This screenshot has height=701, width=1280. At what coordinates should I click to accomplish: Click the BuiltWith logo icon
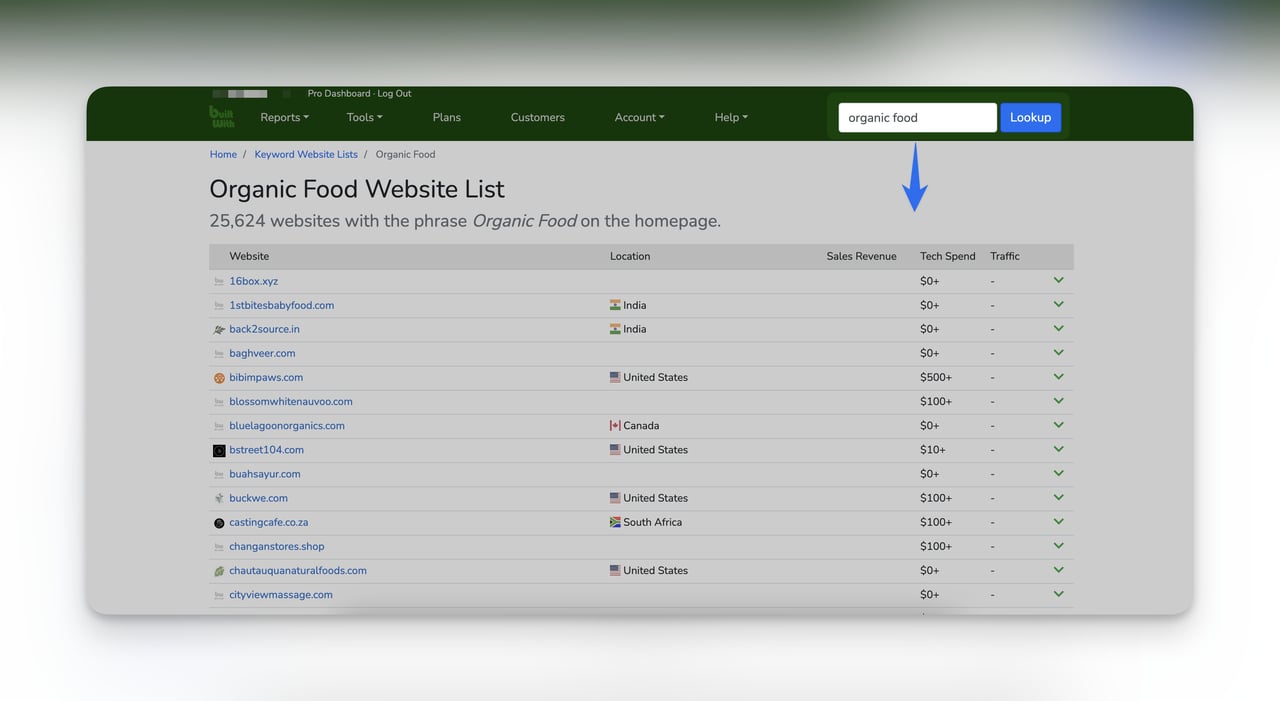click(222, 117)
